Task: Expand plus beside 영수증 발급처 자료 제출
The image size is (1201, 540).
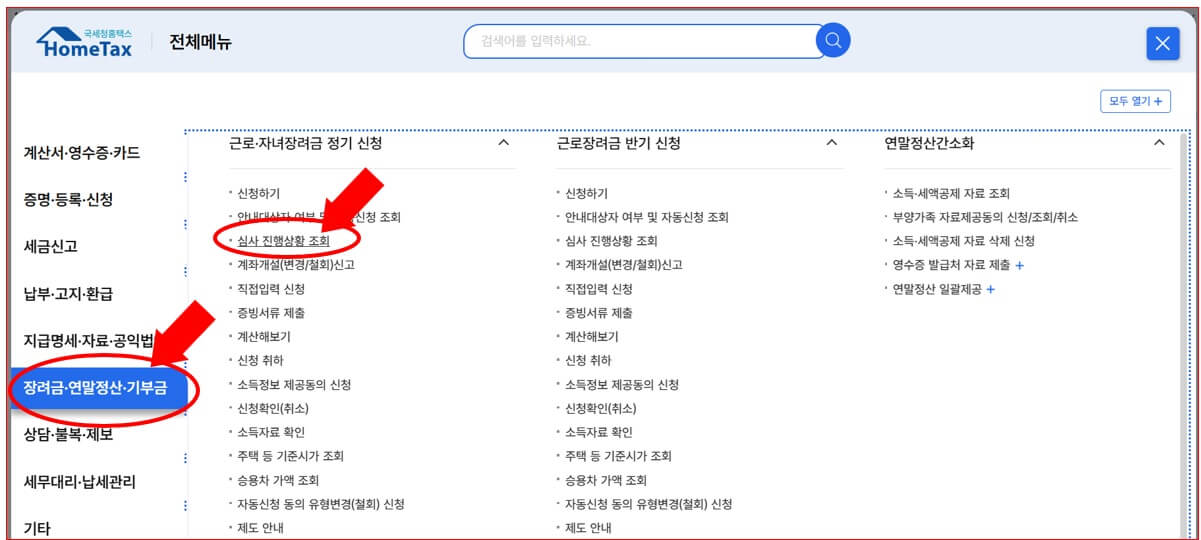Action: click(1020, 265)
